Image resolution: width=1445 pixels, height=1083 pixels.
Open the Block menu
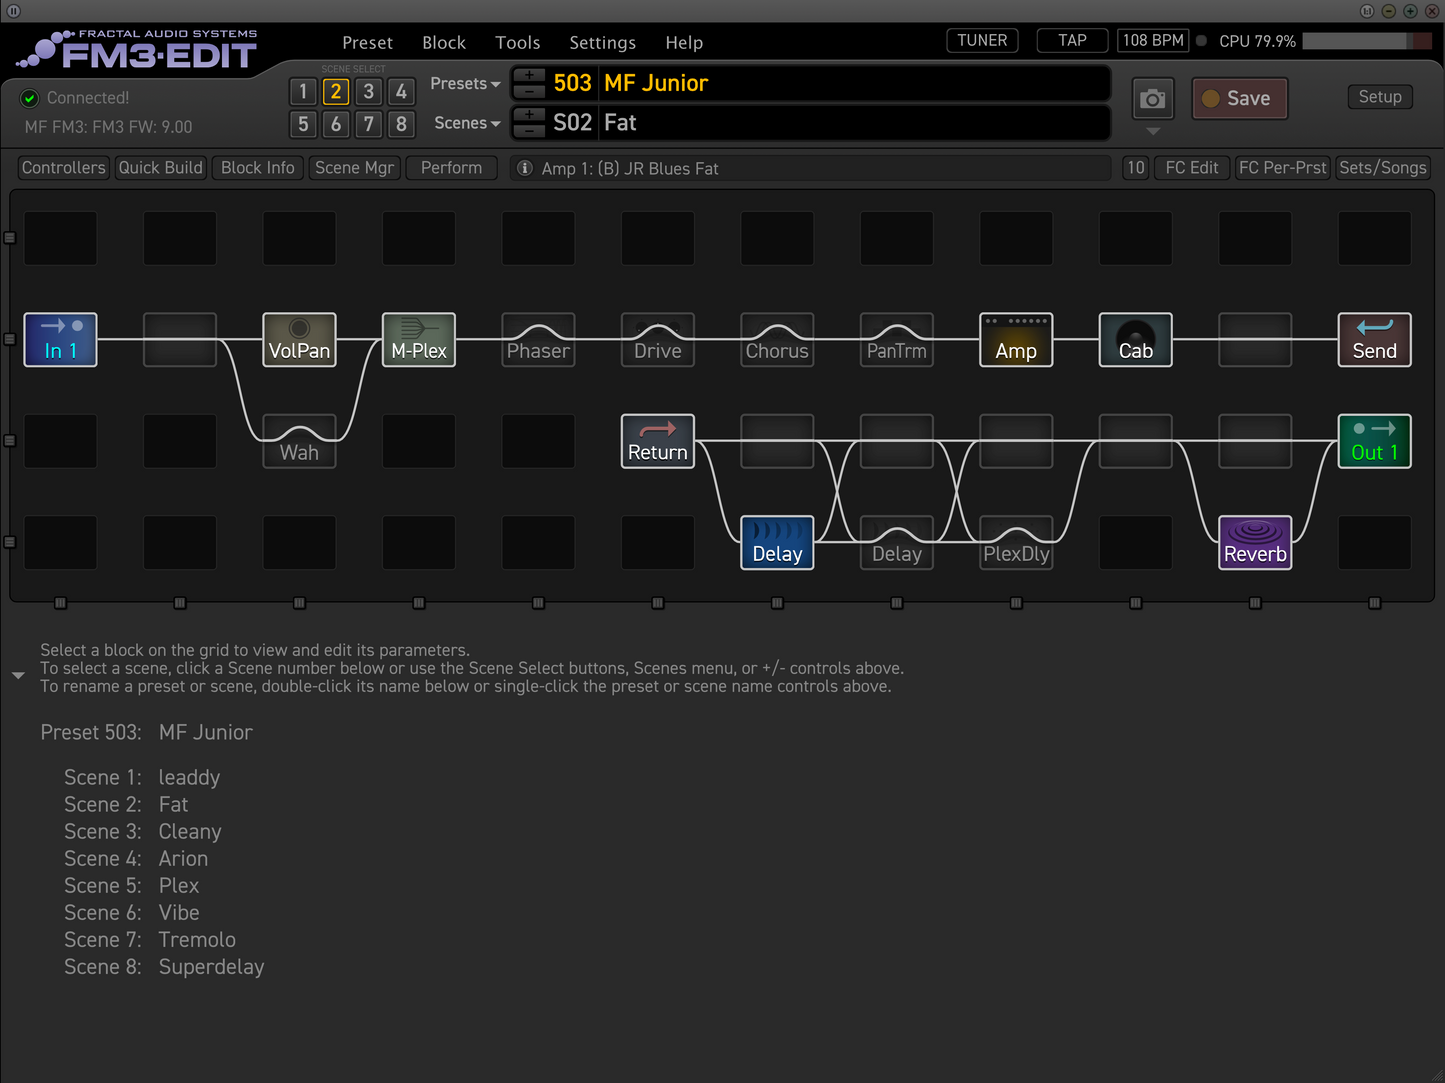(x=444, y=43)
